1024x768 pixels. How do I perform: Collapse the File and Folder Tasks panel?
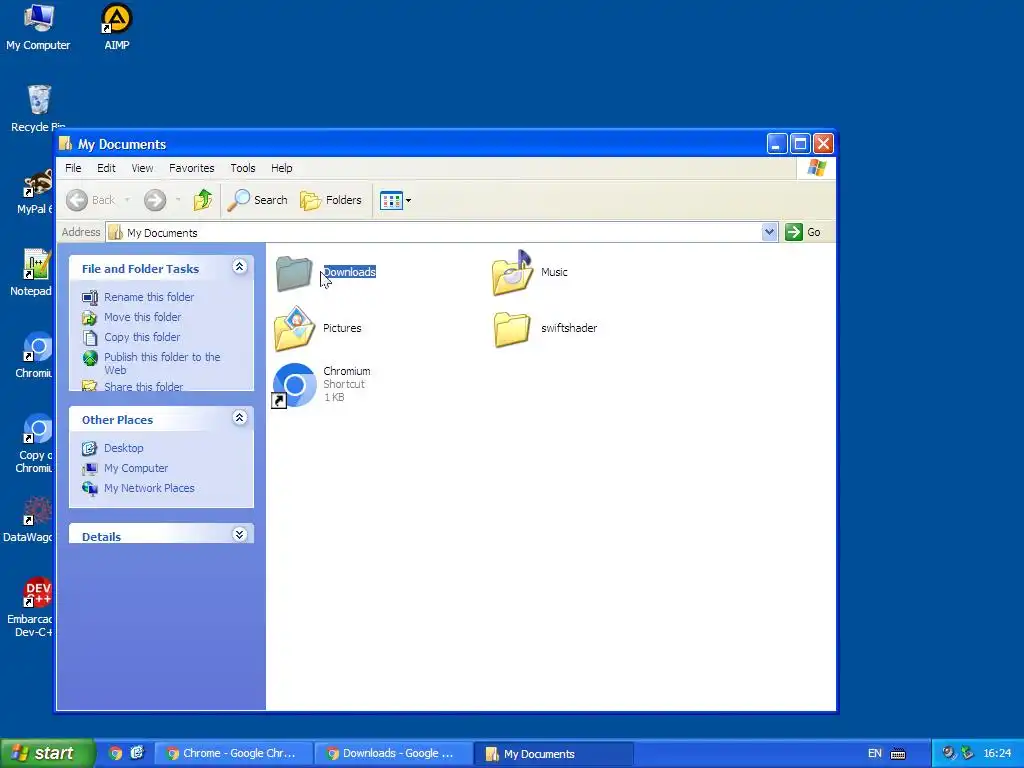240,266
